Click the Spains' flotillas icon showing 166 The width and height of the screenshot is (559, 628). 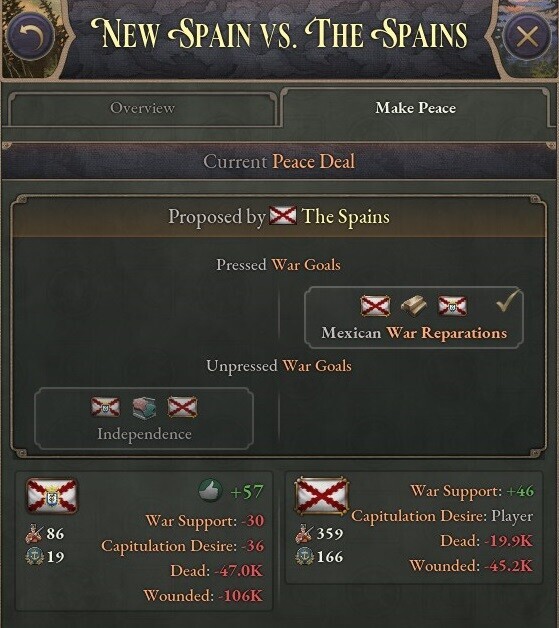(x=304, y=557)
